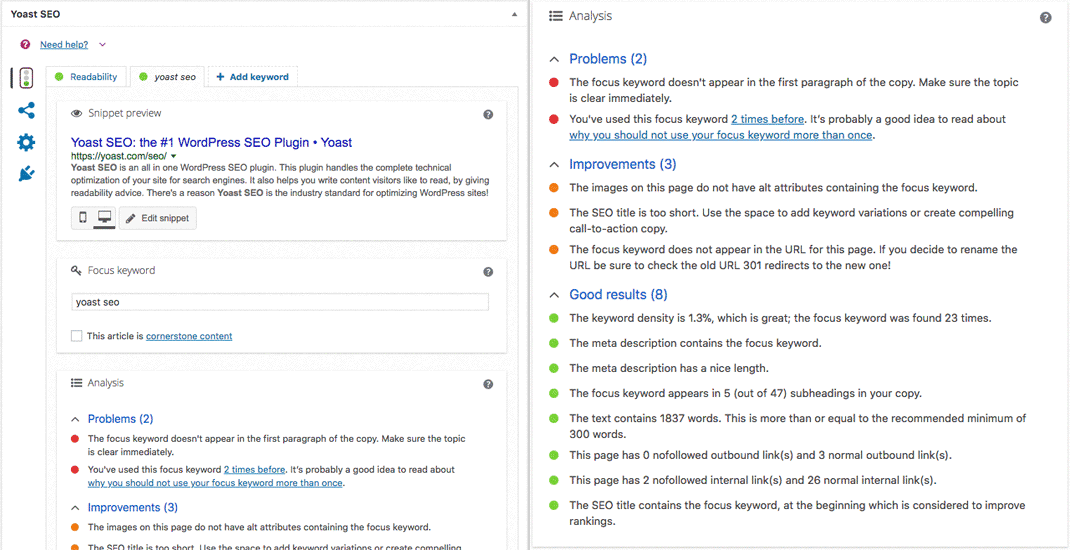Switch to the Readability tab

(x=87, y=77)
